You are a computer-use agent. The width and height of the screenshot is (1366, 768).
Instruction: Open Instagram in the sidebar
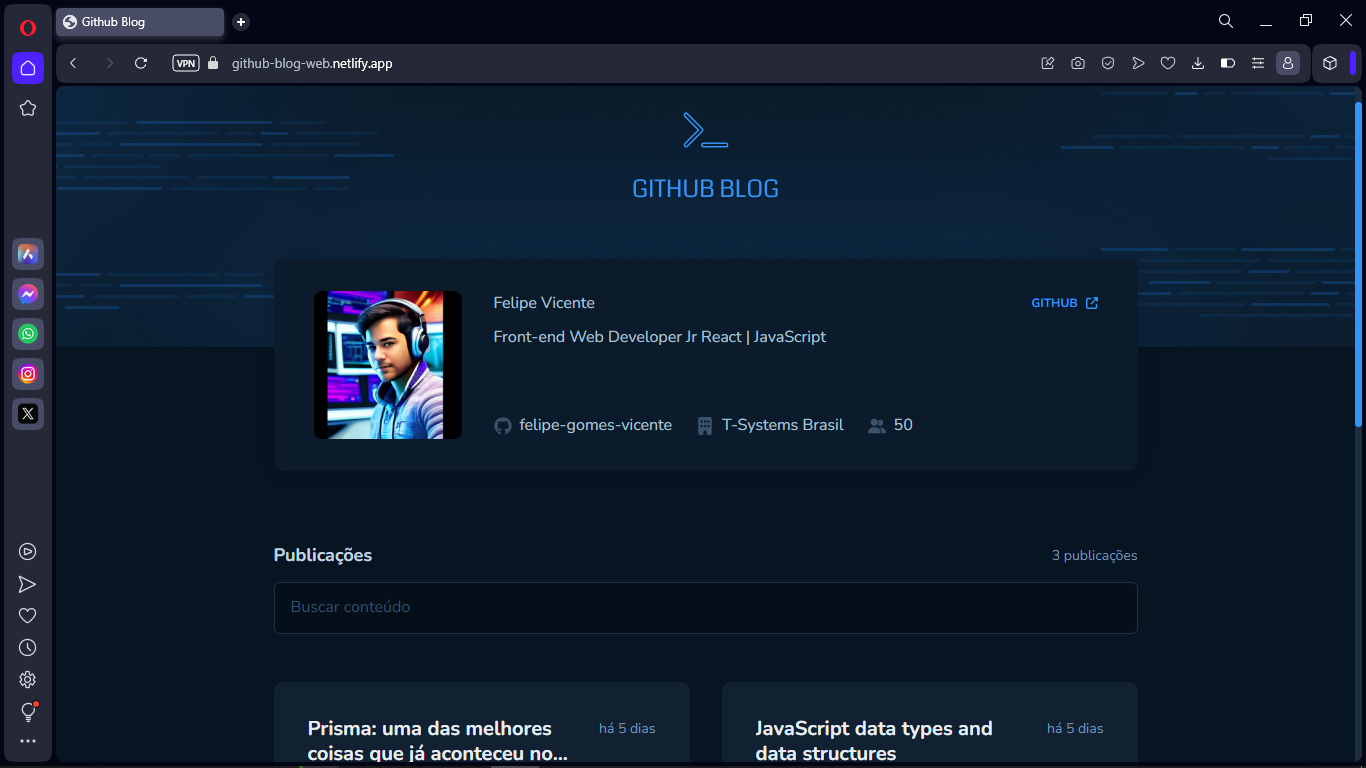pos(28,374)
